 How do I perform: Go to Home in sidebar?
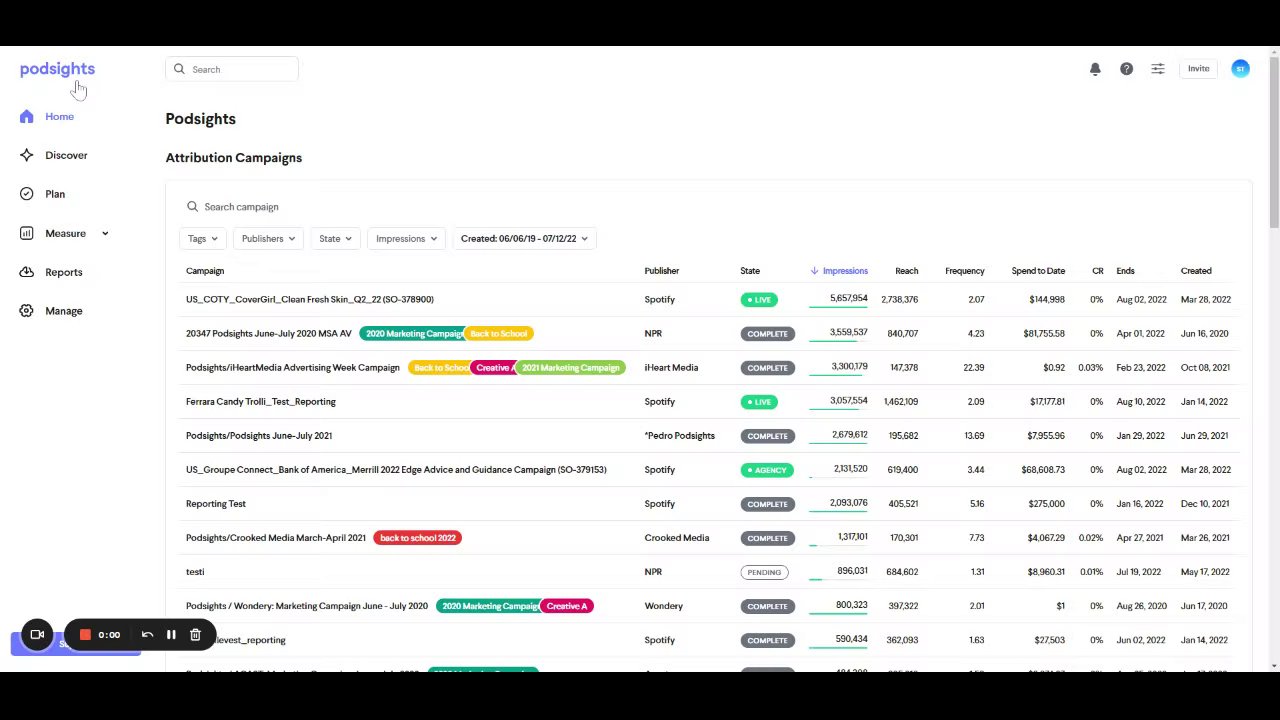coord(59,117)
